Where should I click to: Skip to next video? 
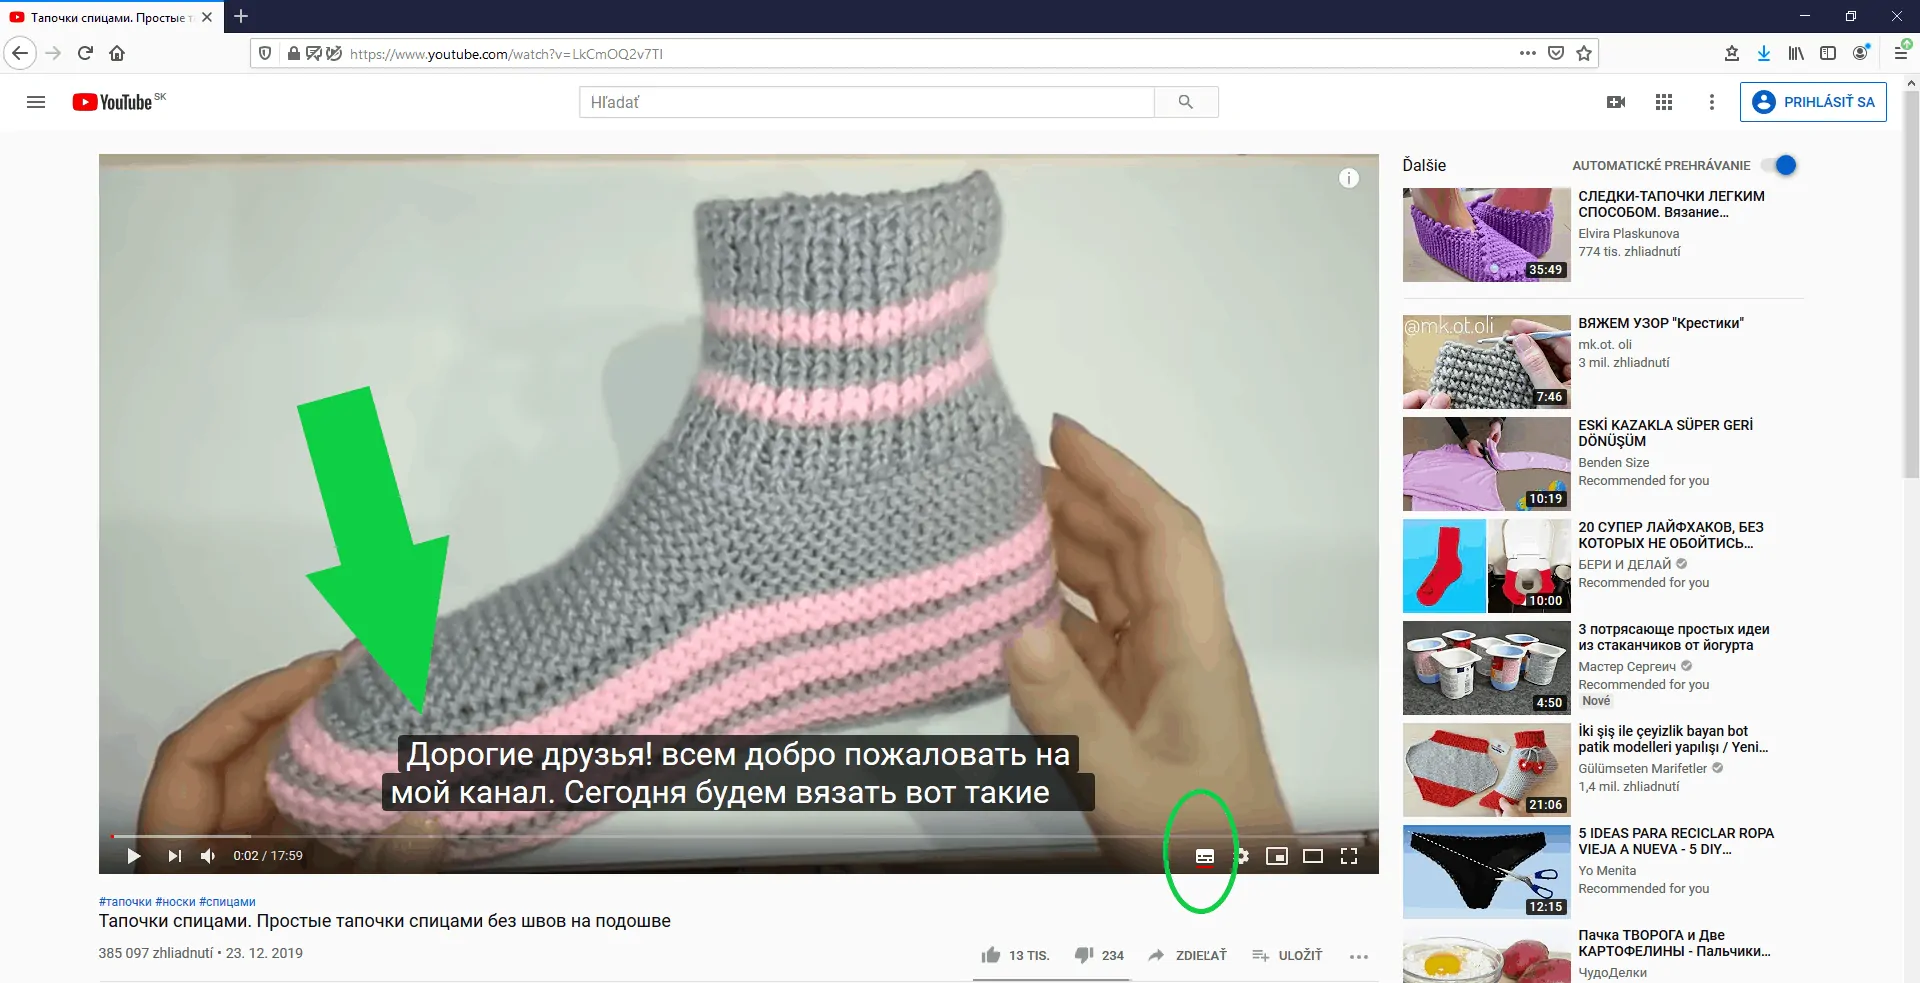(175, 856)
